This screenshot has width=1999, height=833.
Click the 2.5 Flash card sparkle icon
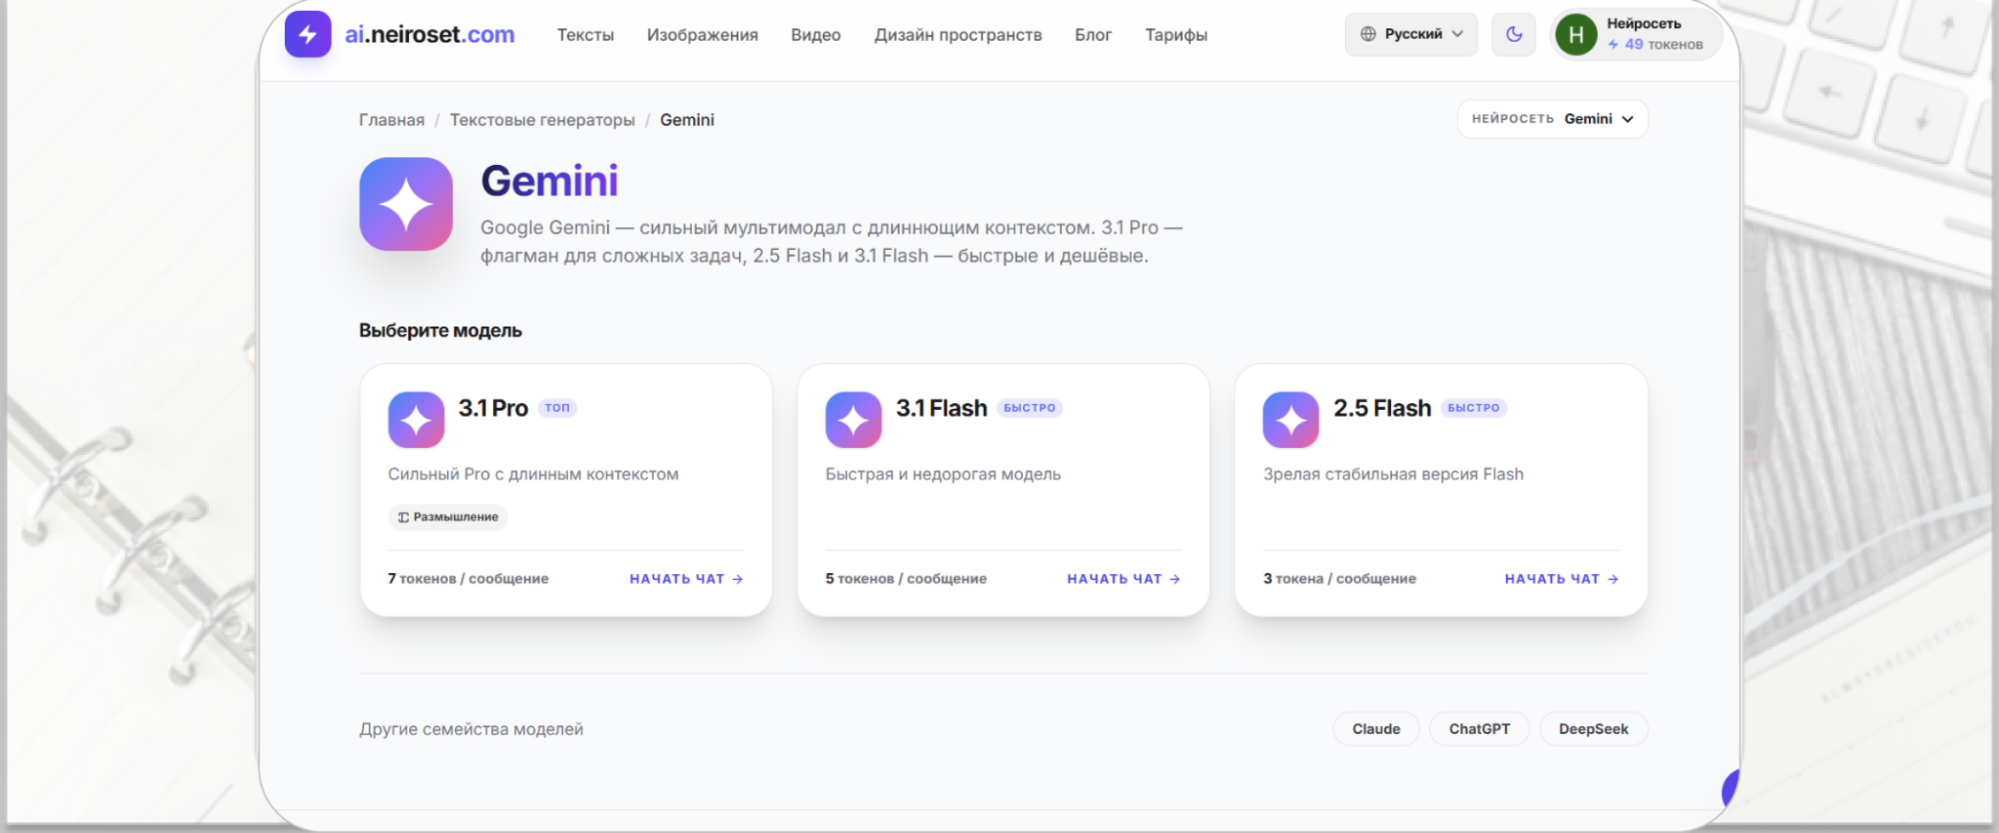coord(1291,420)
